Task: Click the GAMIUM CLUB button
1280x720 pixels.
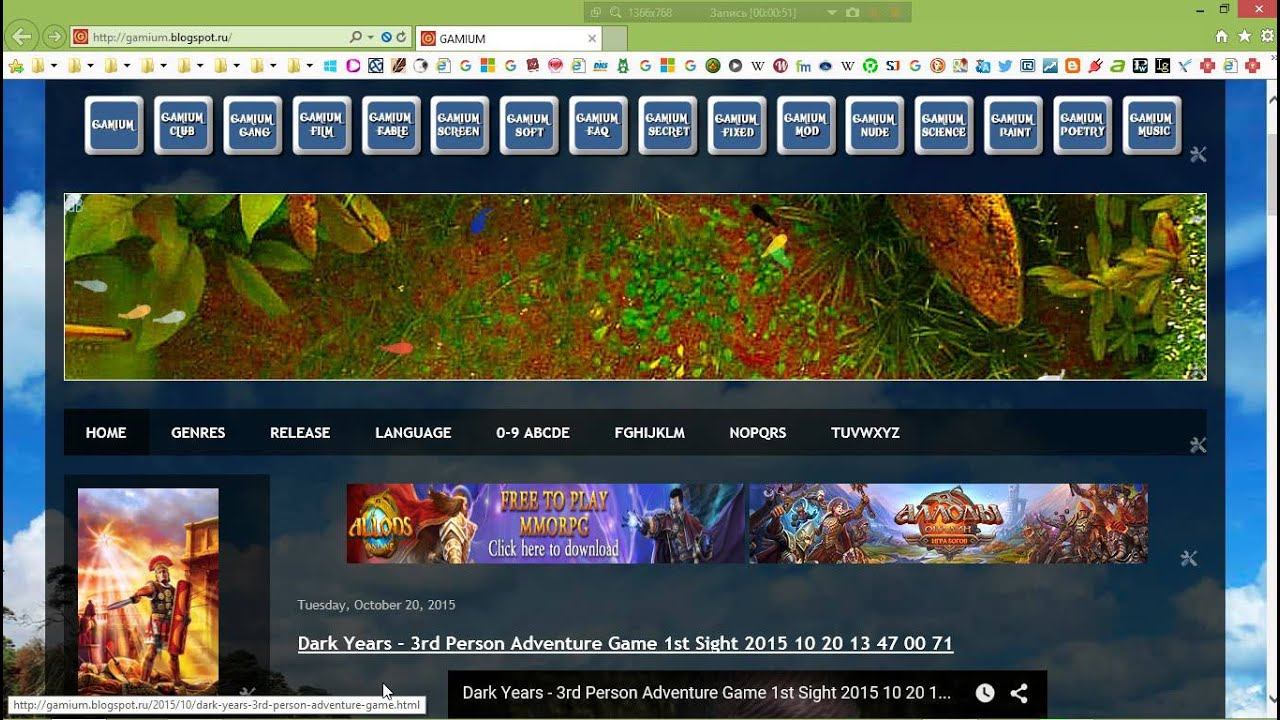Action: tap(183, 125)
